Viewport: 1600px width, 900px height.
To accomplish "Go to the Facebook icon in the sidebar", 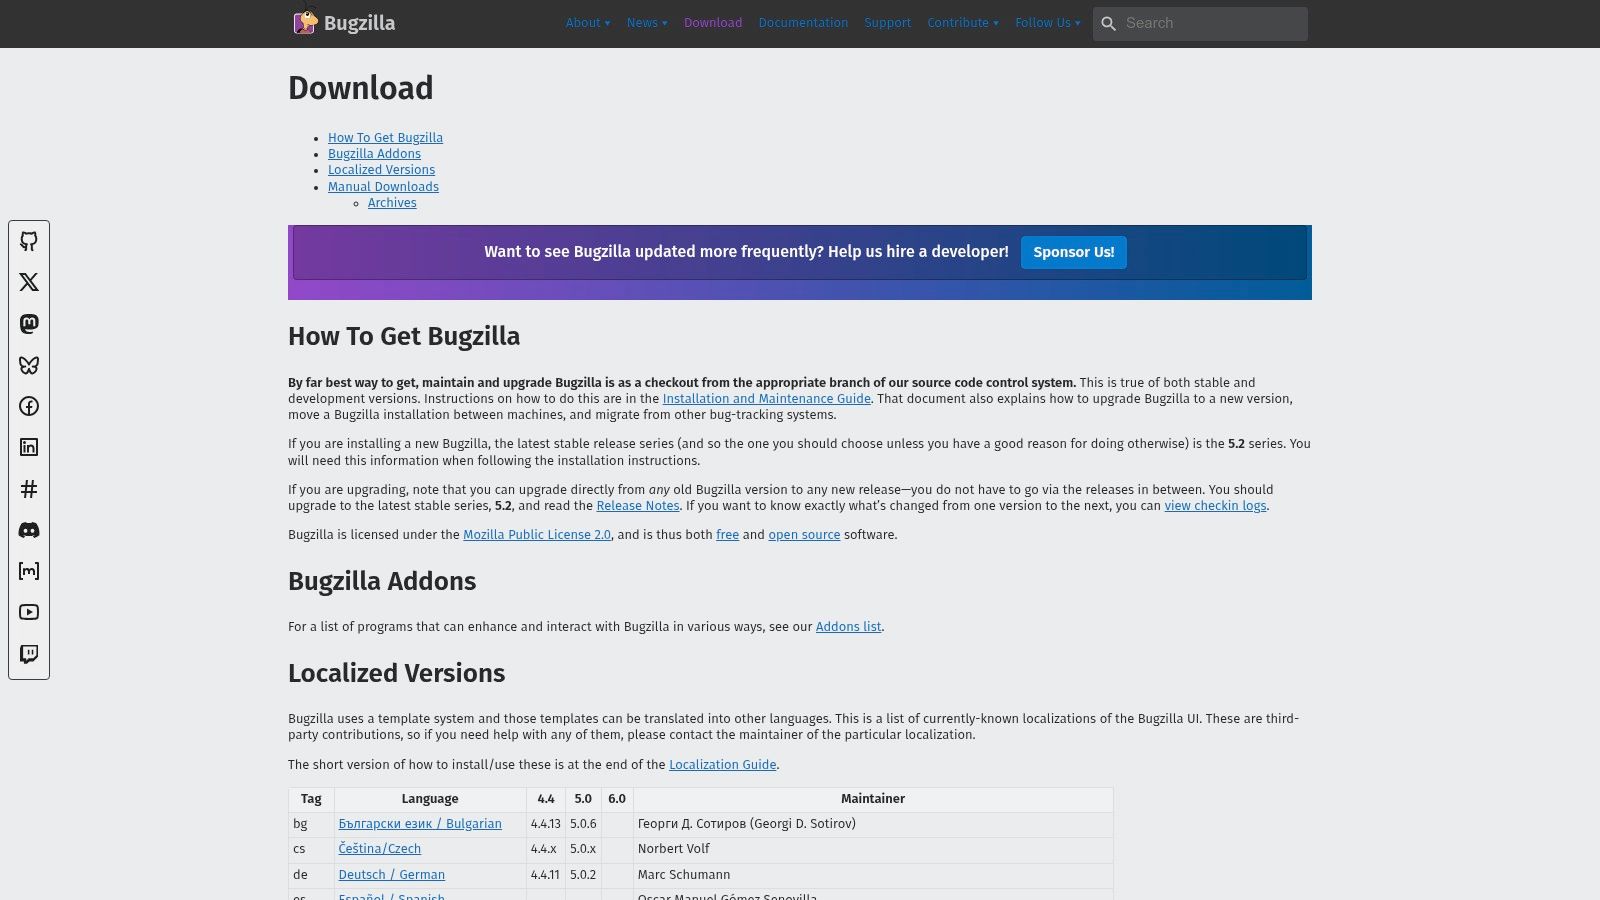I will point(29,406).
